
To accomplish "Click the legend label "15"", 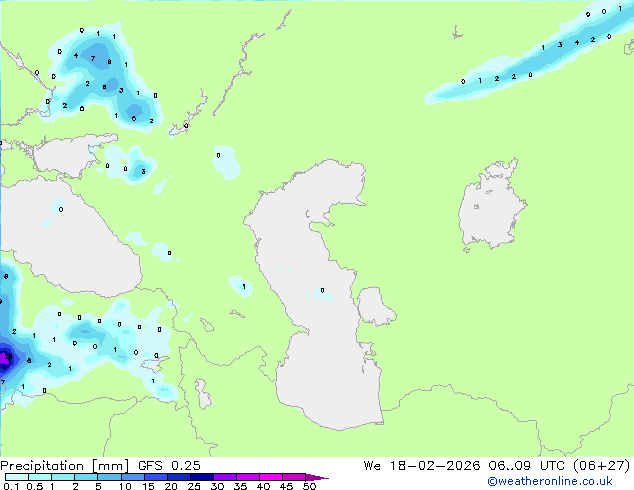I will point(148,486).
